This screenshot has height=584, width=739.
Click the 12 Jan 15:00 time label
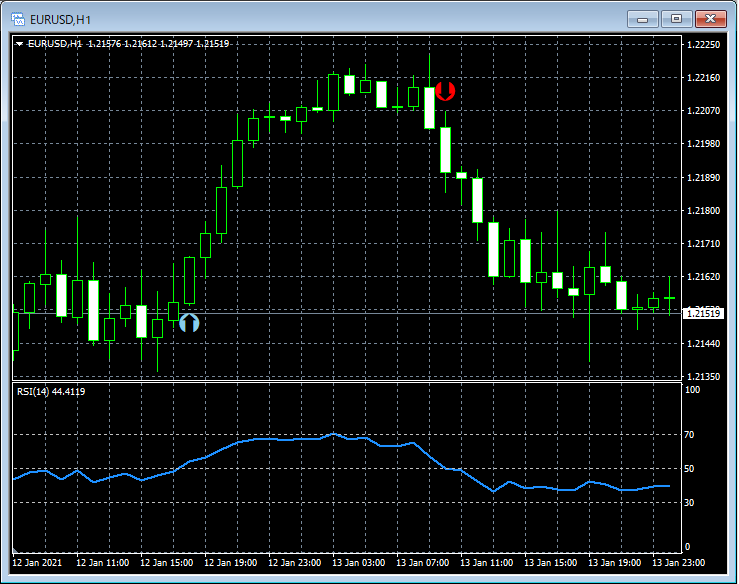(166, 563)
